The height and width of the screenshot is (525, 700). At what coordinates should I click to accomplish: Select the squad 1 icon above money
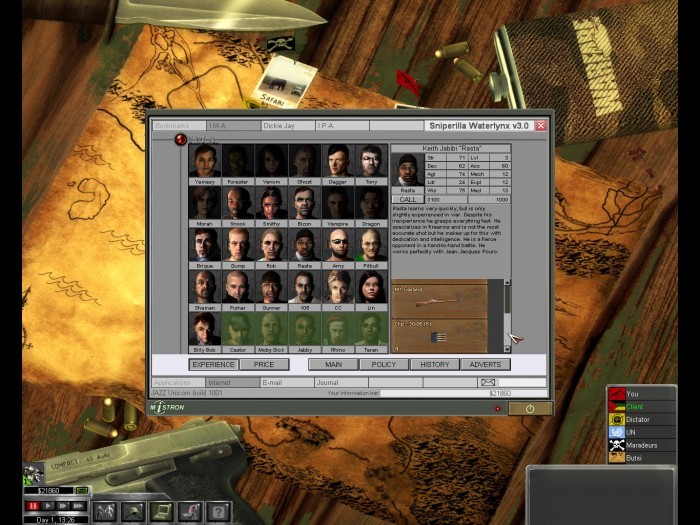tap(33, 474)
